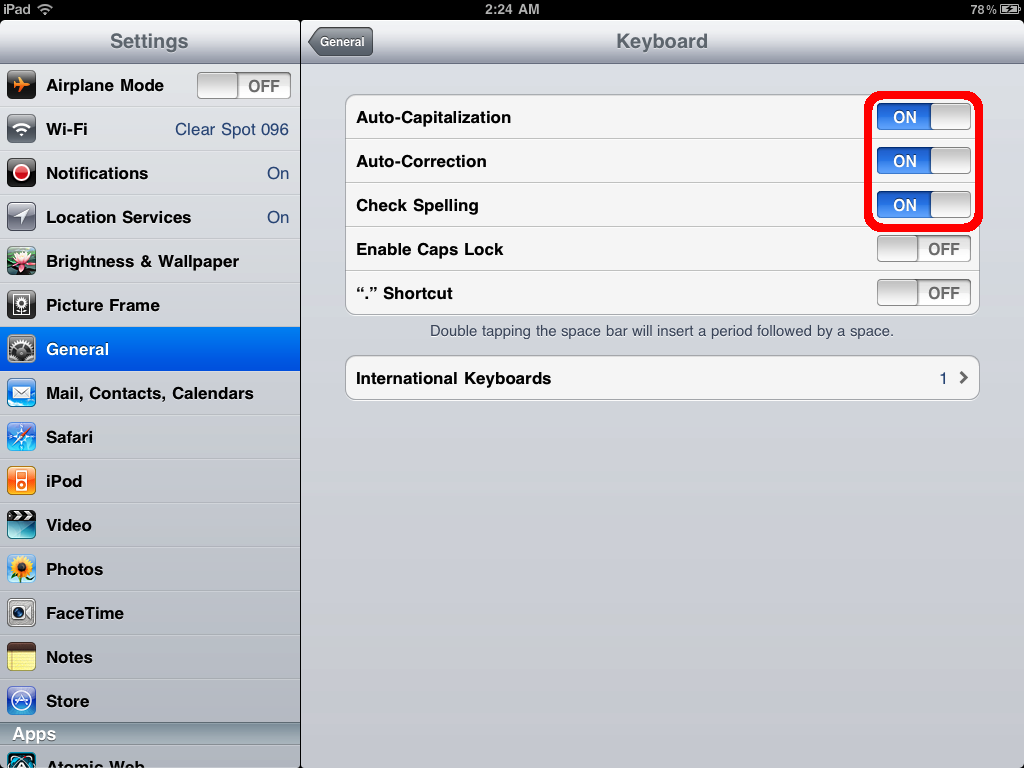Open the Notes notepad icon

point(21,657)
